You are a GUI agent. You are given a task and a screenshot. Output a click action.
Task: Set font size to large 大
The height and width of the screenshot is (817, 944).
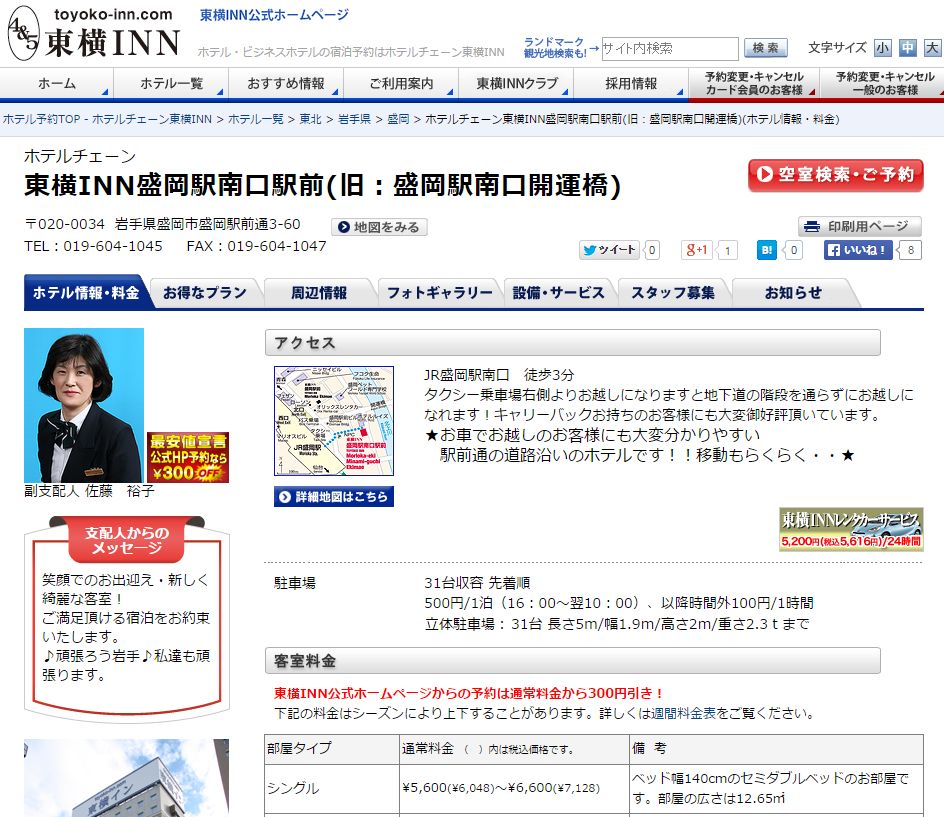[932, 48]
